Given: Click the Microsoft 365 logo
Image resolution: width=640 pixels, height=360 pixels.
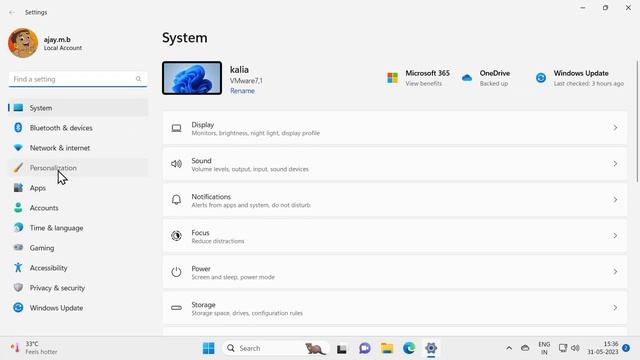Looking at the screenshot, I should tap(392, 78).
